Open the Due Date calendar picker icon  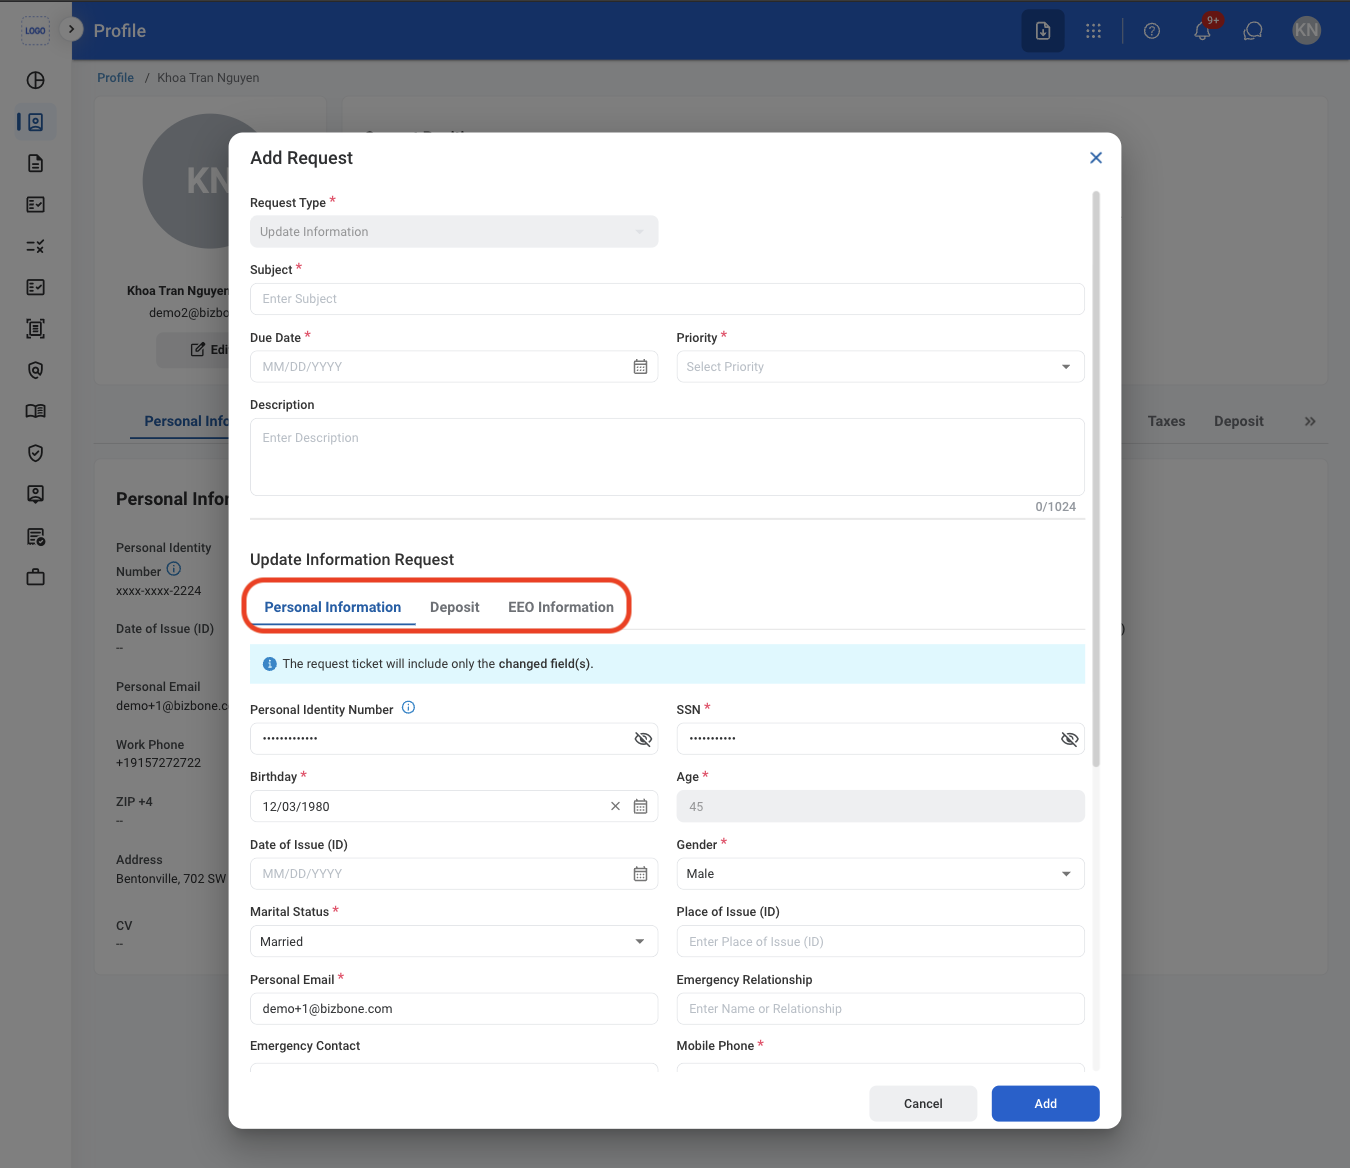[641, 367]
